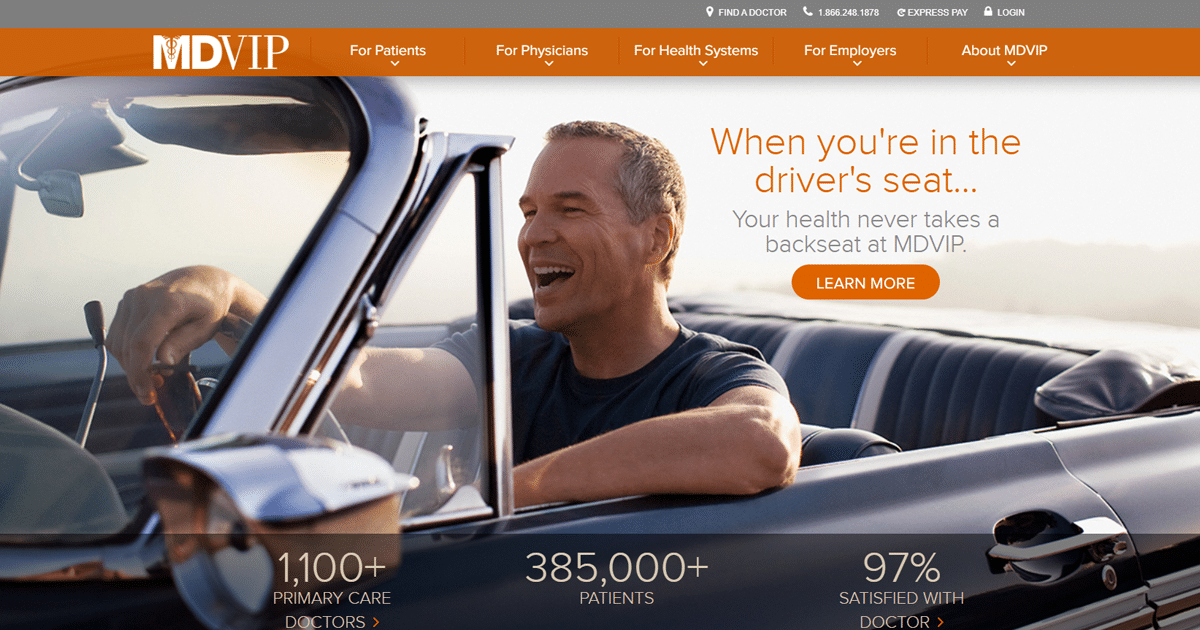Click the Learn More button

[x=866, y=283]
